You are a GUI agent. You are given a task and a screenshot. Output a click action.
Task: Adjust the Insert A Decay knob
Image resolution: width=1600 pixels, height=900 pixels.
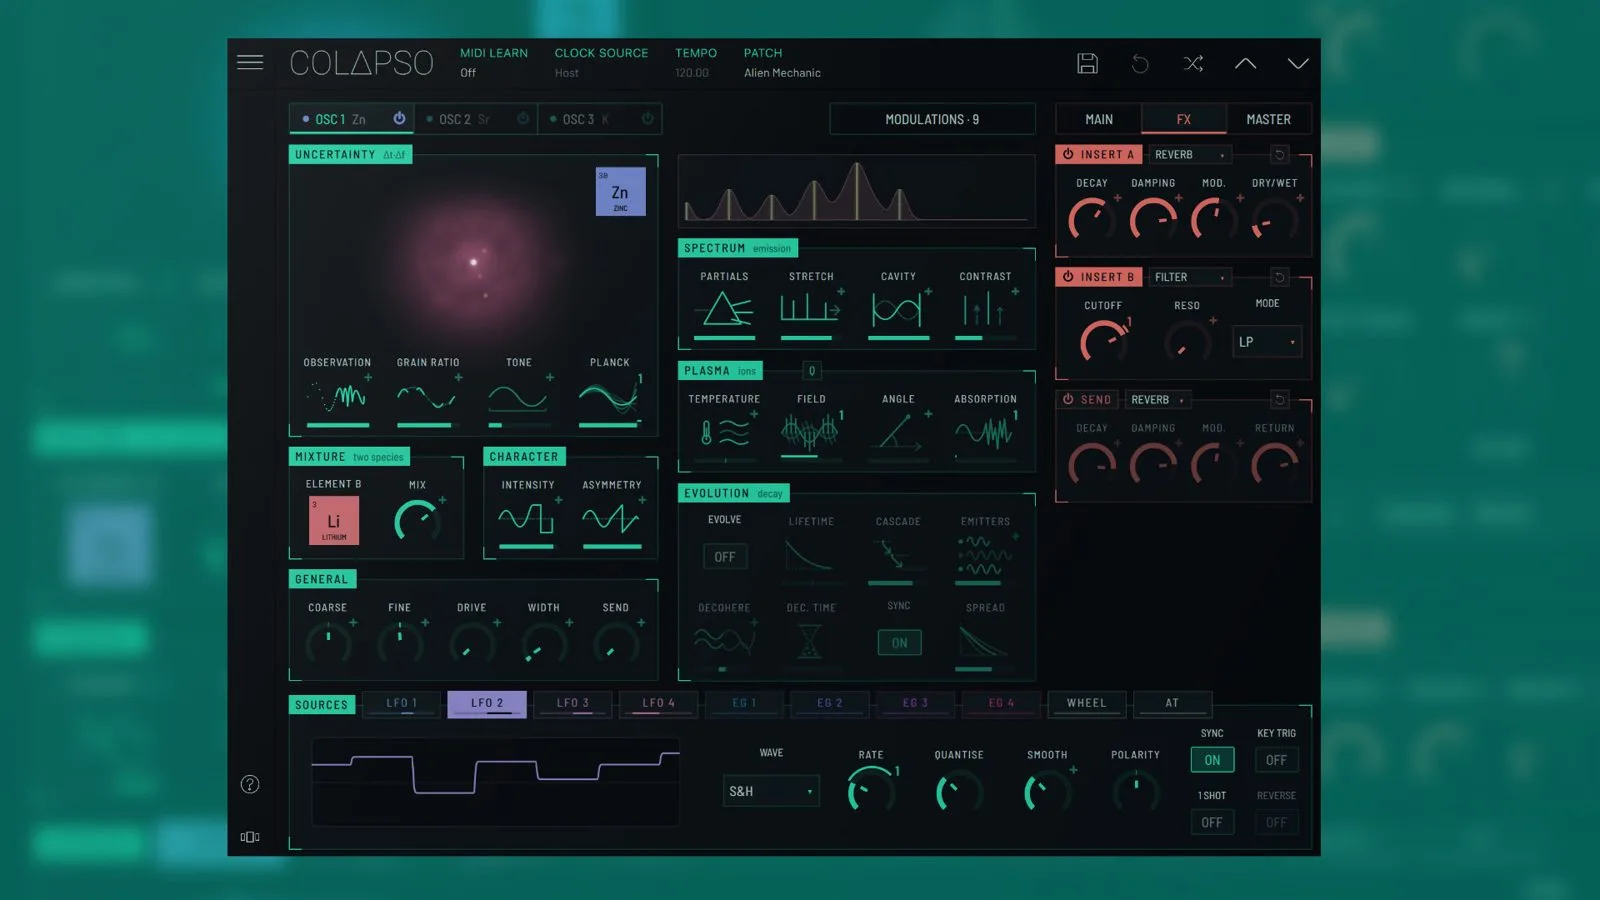(1091, 218)
